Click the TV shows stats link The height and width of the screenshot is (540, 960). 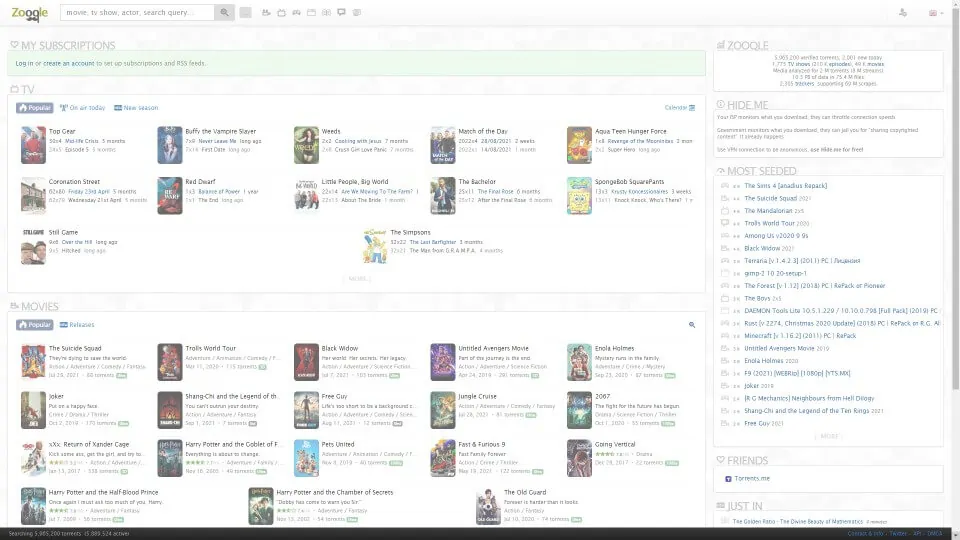pos(798,64)
